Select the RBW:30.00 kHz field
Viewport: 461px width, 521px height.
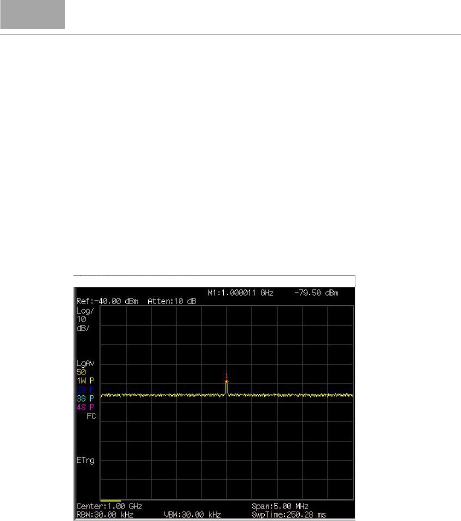point(105,515)
